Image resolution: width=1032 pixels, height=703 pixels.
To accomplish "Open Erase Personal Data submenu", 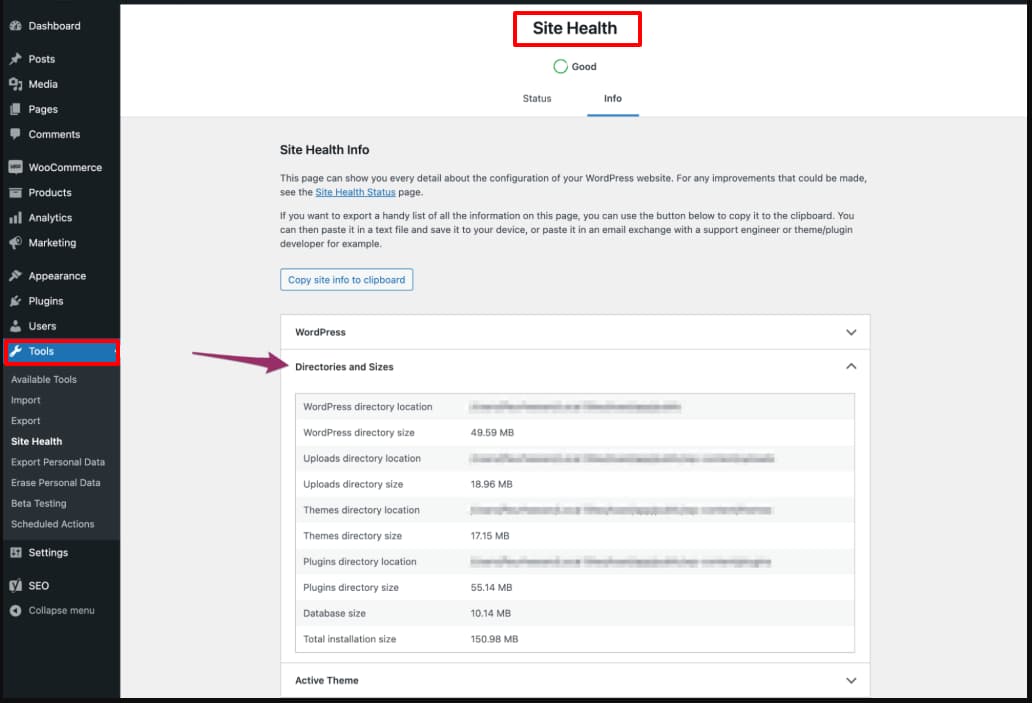I will tap(55, 482).
